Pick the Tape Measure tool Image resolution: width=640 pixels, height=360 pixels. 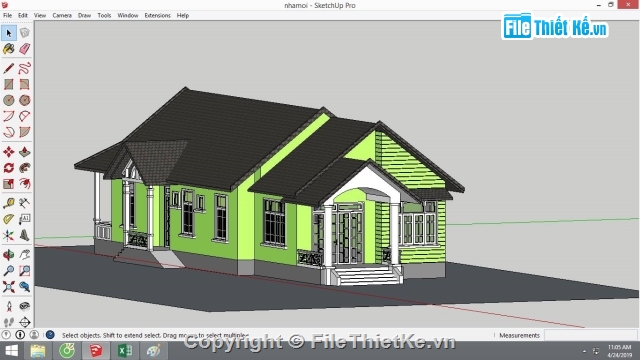coord(9,203)
